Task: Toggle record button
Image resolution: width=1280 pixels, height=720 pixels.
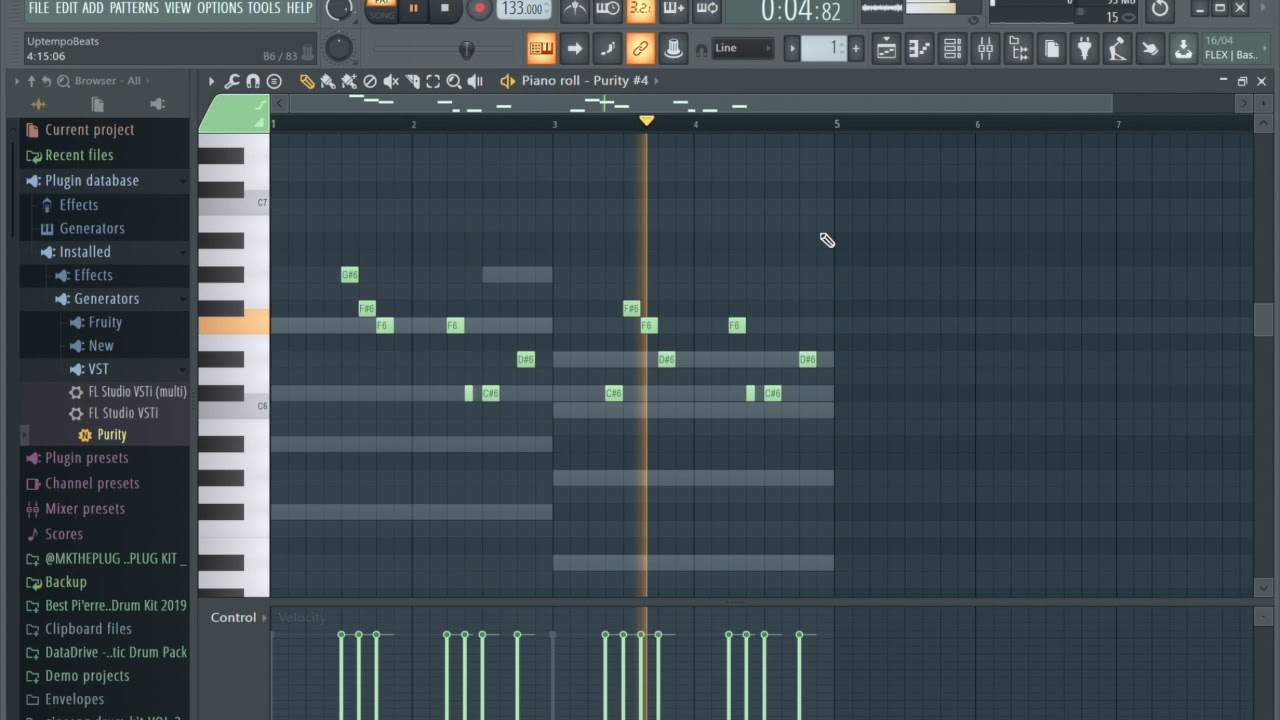Action: click(x=479, y=9)
